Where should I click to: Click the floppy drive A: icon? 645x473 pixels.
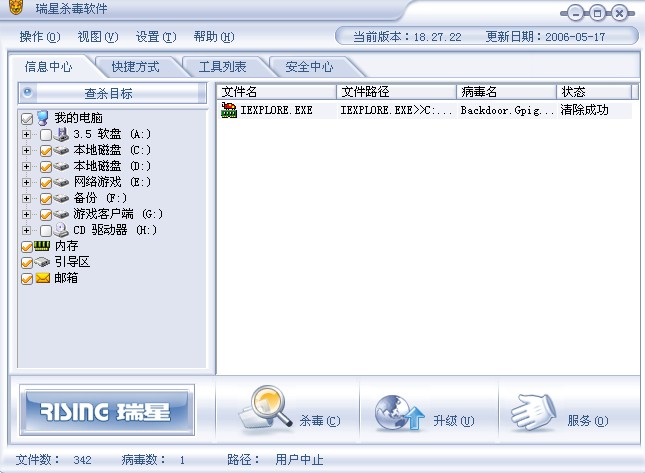click(x=61, y=134)
